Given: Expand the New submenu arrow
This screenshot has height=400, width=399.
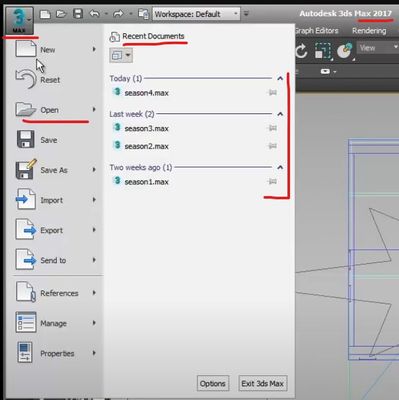Looking at the screenshot, I should pyautogui.click(x=94, y=49).
